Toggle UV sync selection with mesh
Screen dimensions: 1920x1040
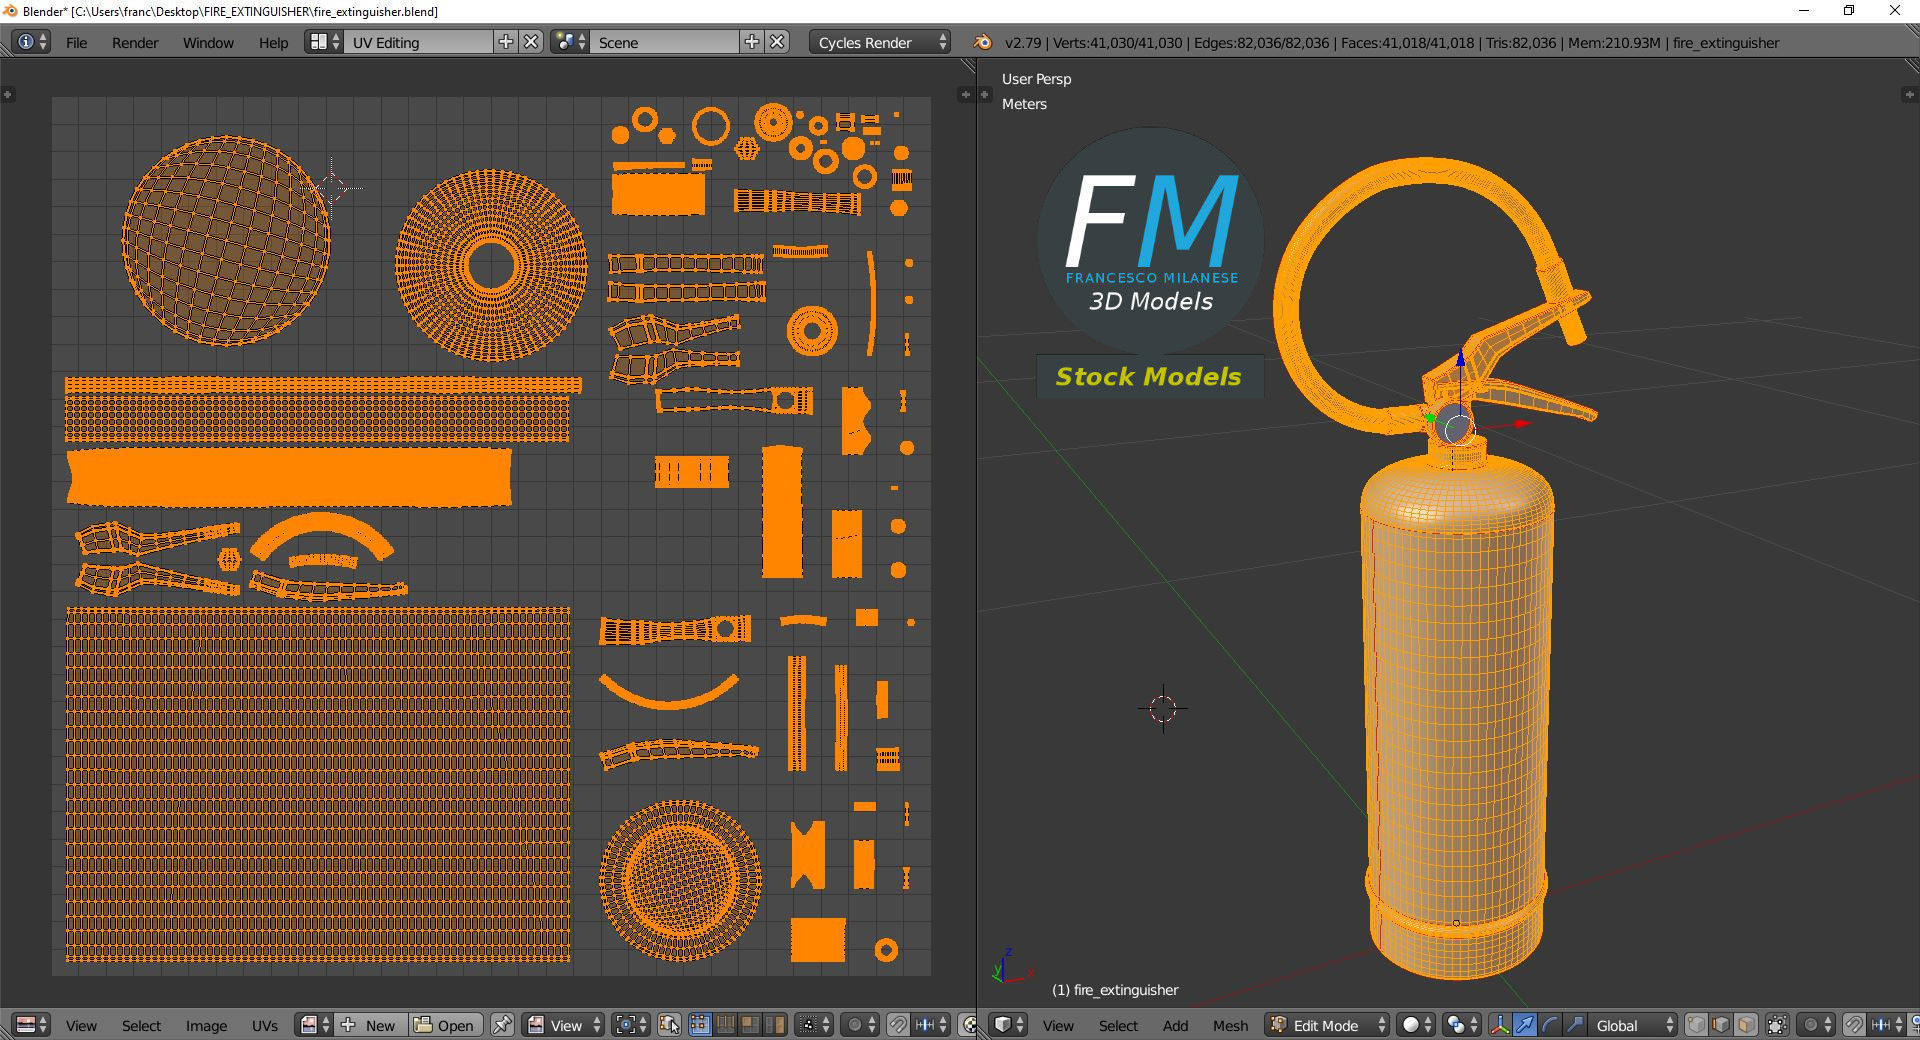670,1025
